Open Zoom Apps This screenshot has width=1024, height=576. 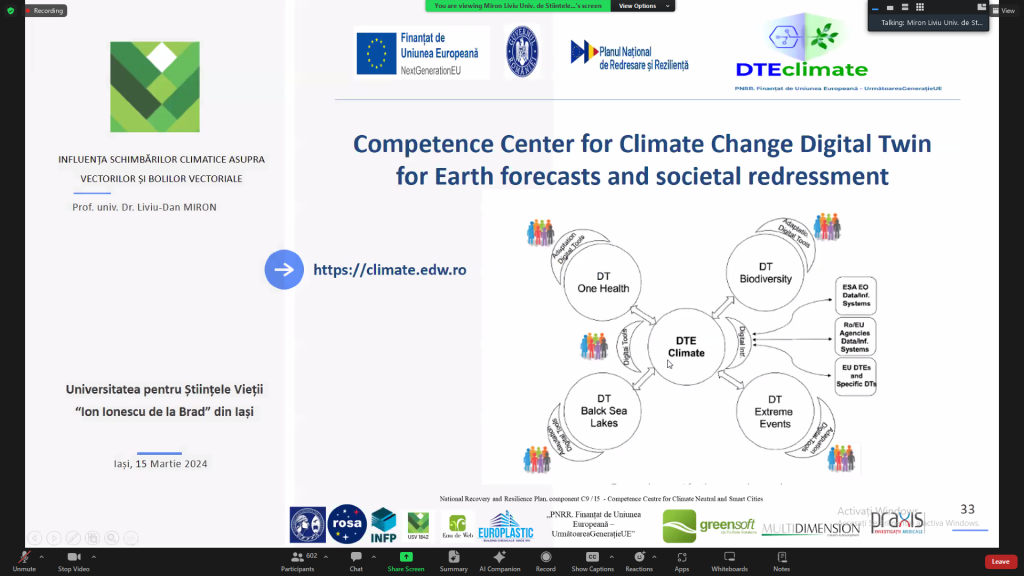tap(681, 559)
